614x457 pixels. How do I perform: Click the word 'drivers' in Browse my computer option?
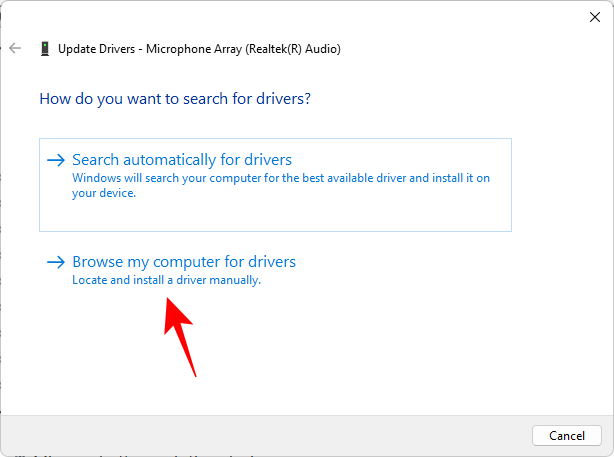click(x=270, y=262)
